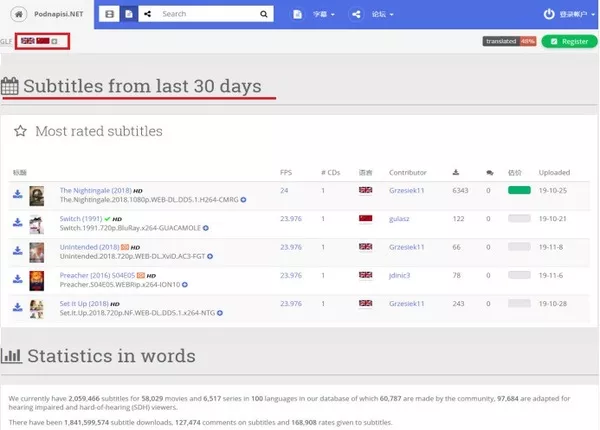Select the English flag language filter
The image size is (600, 430).
tap(27, 41)
